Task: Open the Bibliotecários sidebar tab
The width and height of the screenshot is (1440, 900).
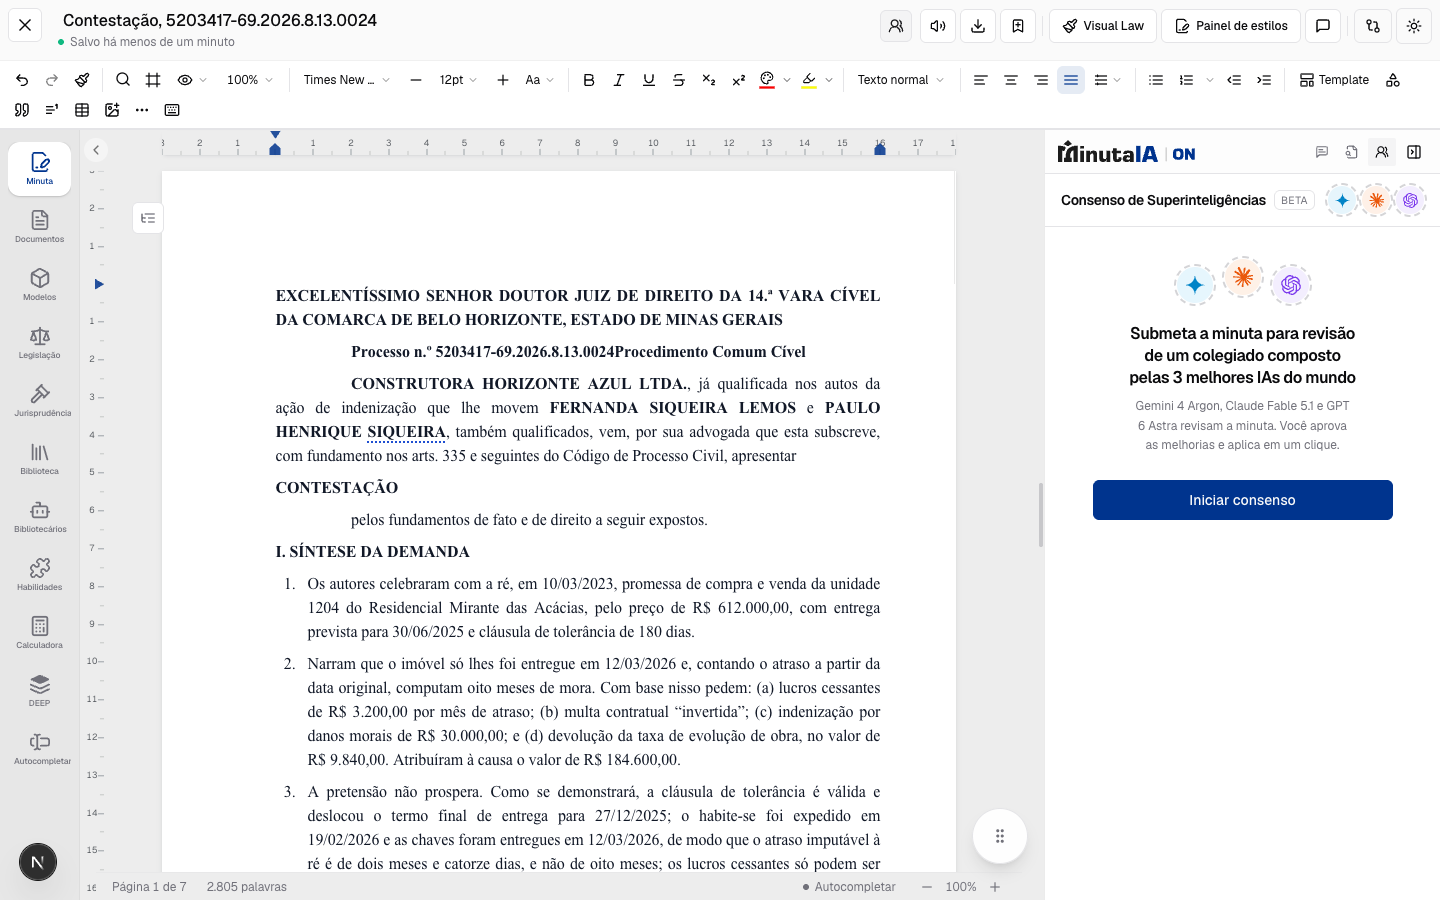Action: click(x=40, y=516)
